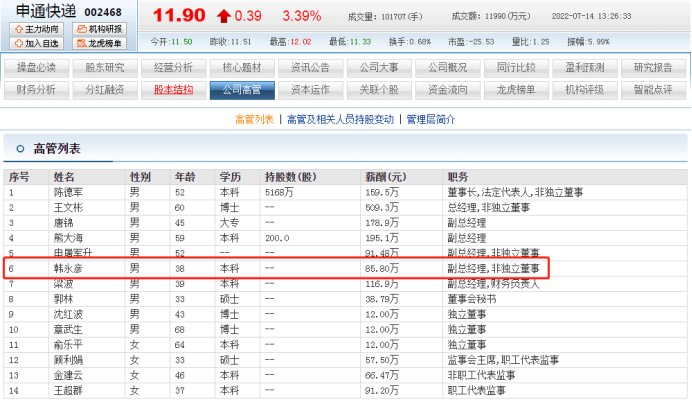The image size is (692, 411).
Task: Click name 熊大海 in the list
Action: coord(68,238)
